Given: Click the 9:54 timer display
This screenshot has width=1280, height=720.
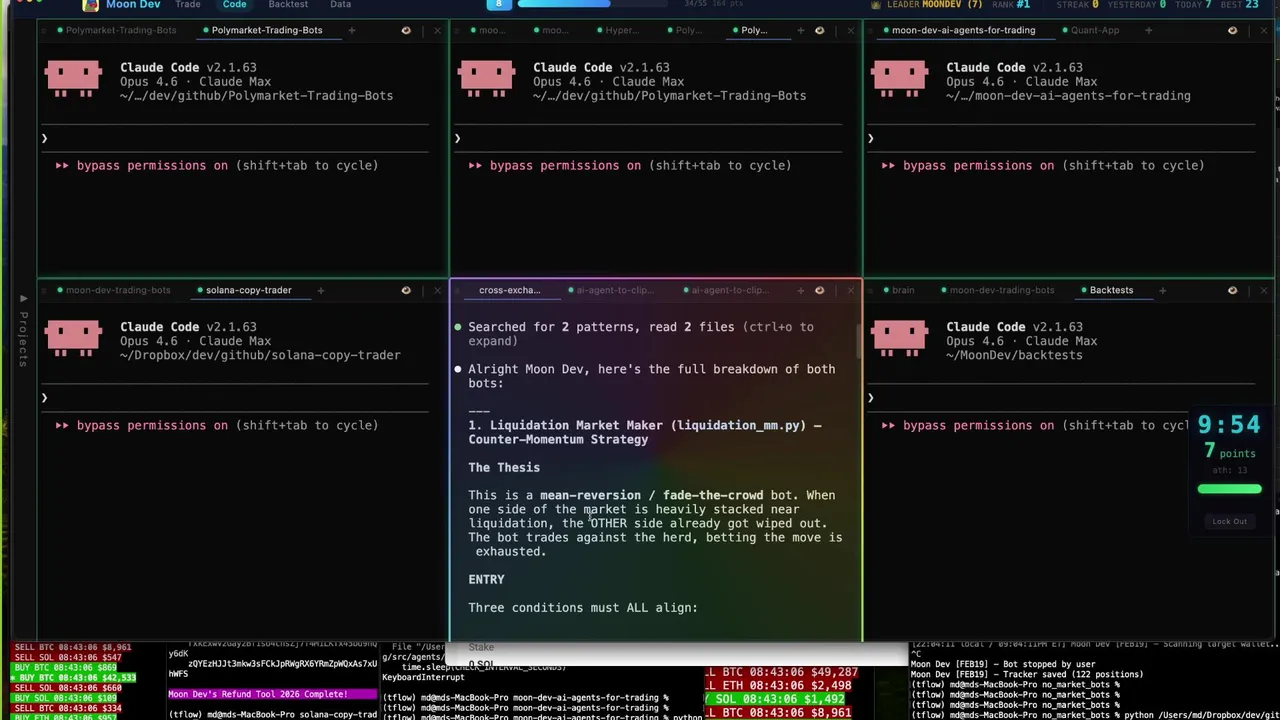Looking at the screenshot, I should tap(1229, 425).
